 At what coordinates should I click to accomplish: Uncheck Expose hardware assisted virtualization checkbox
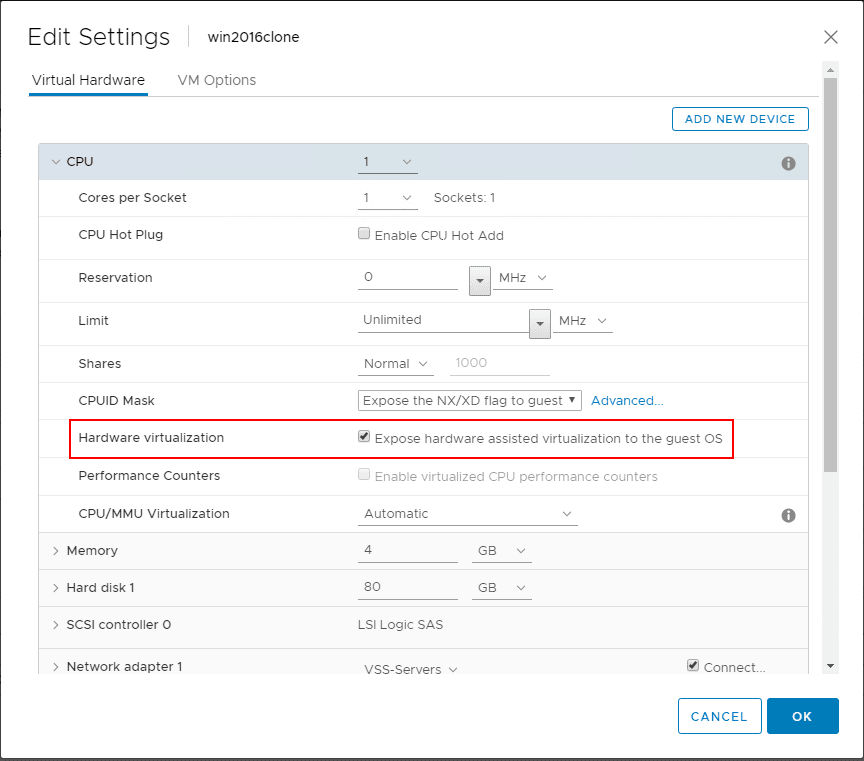tap(364, 437)
